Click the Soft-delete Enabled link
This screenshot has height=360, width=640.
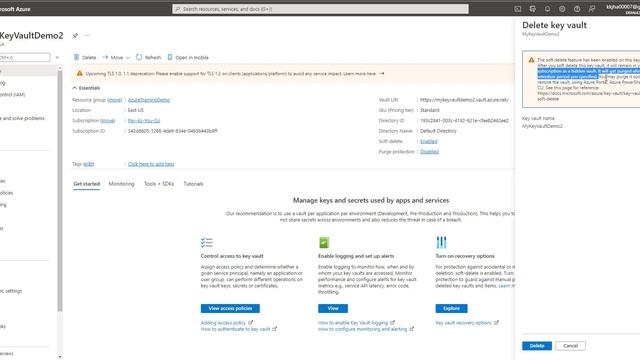click(x=429, y=142)
